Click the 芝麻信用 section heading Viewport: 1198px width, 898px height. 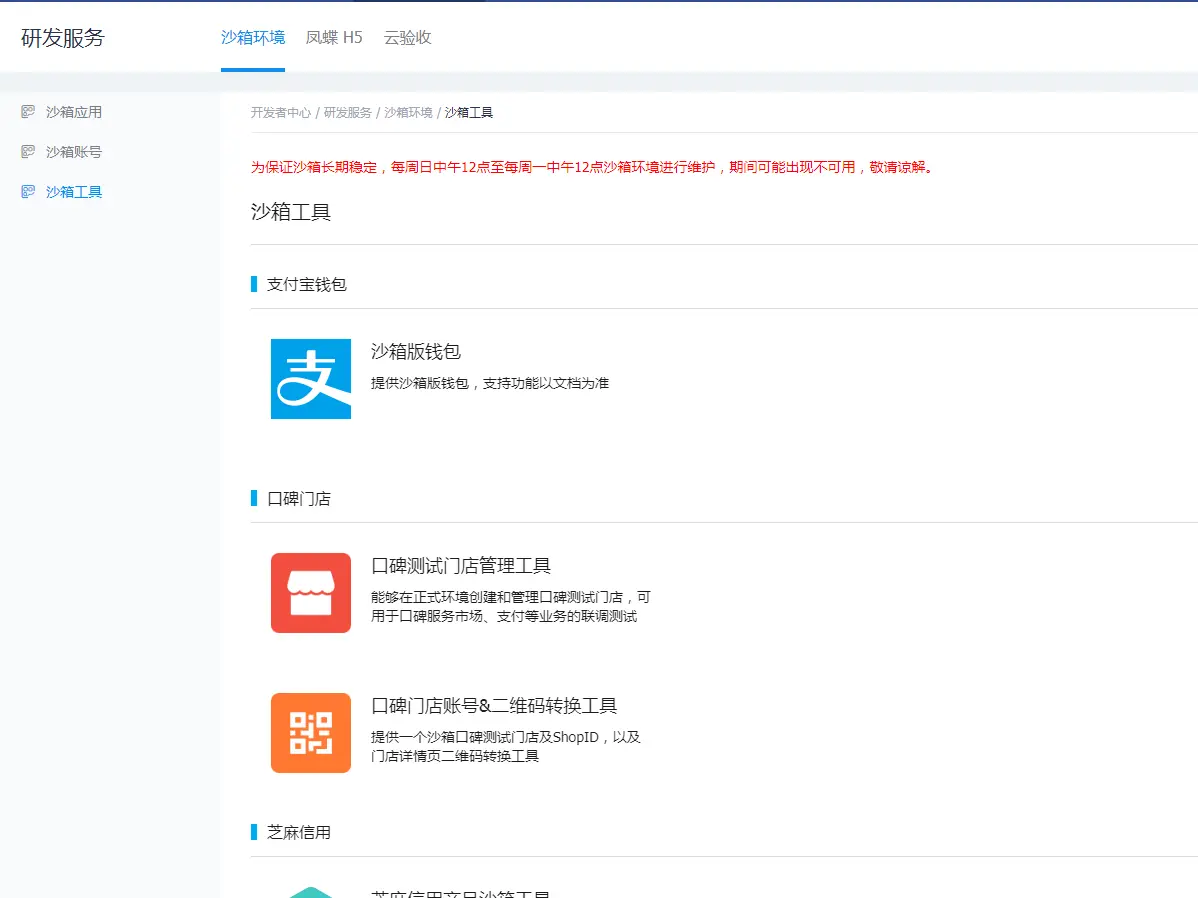click(x=299, y=832)
